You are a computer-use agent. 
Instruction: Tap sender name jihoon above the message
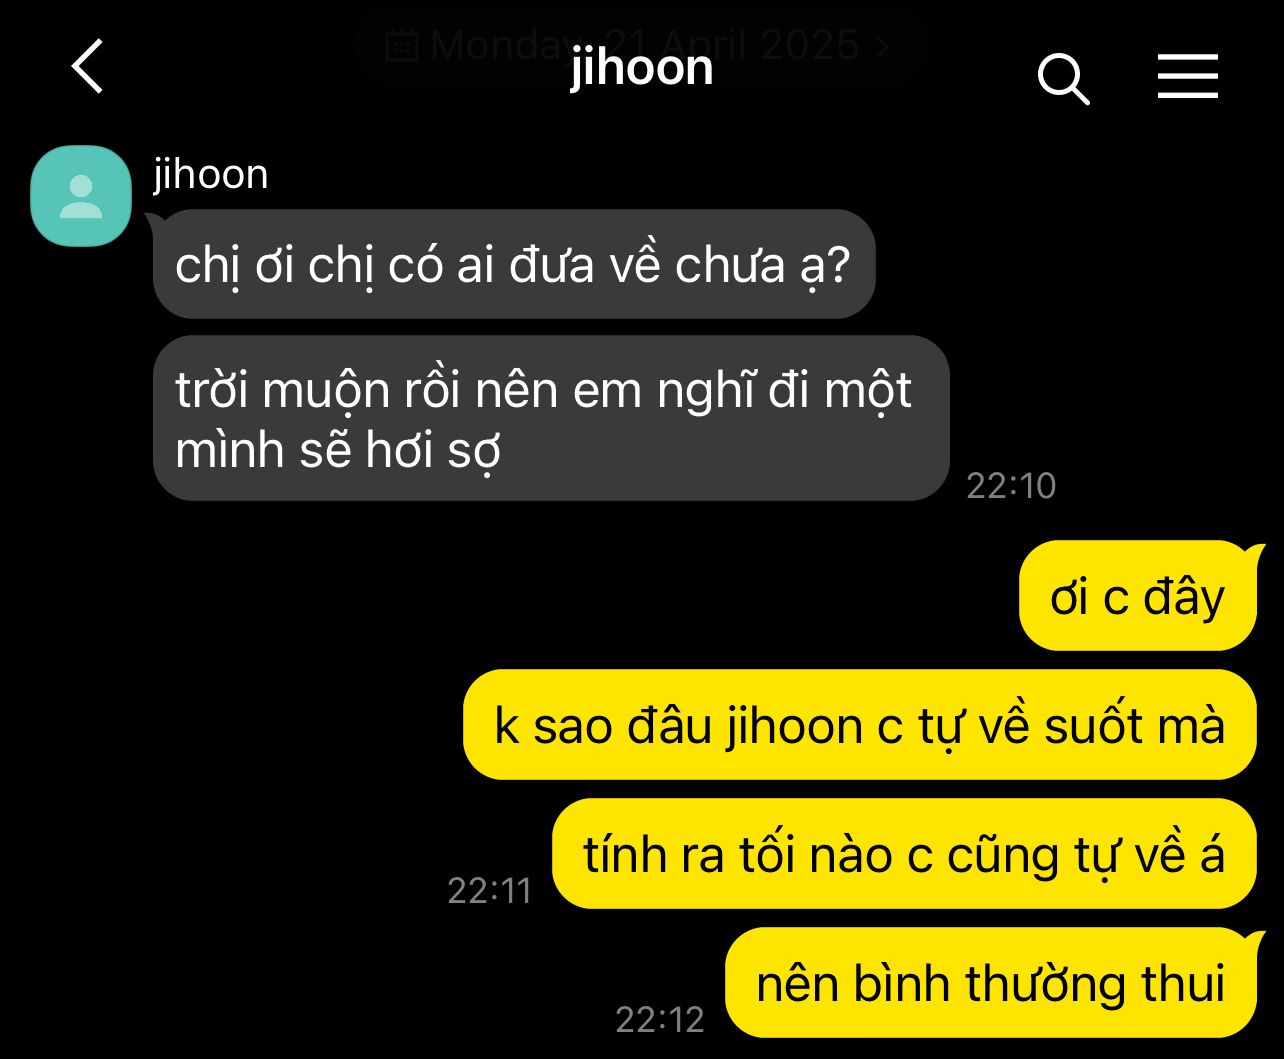click(x=210, y=174)
